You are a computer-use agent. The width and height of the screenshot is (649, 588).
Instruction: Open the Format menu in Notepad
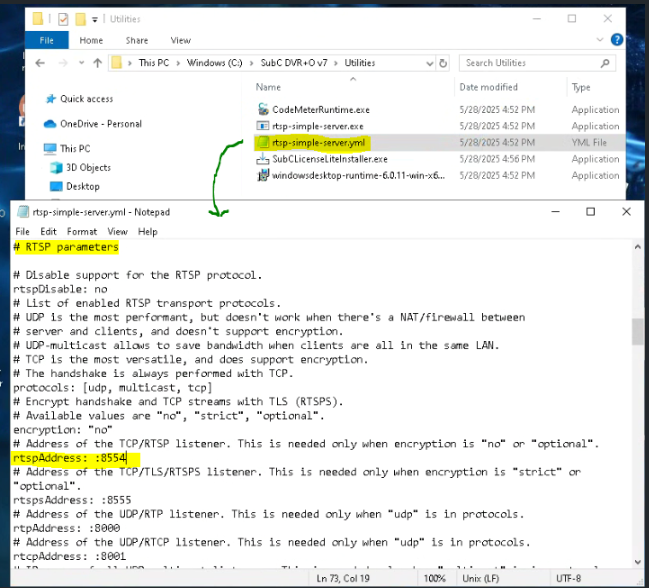point(82,231)
